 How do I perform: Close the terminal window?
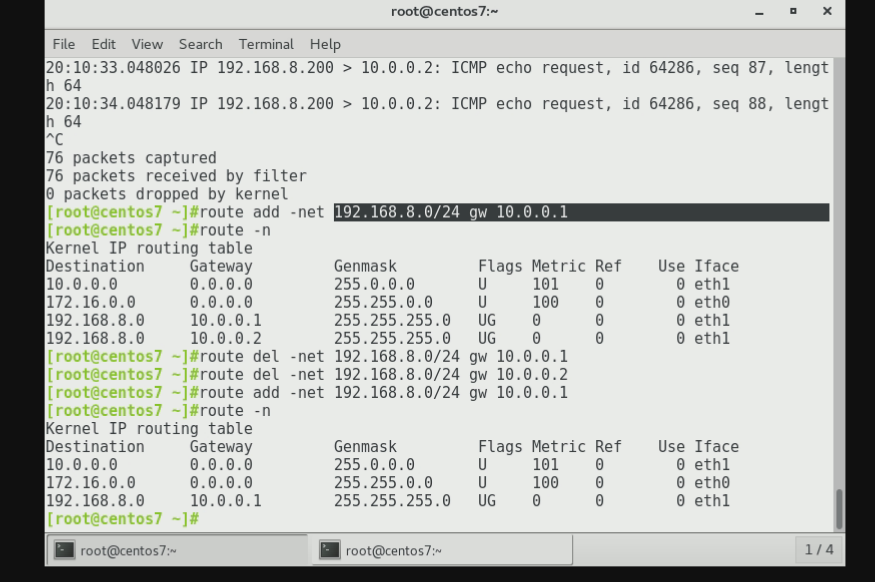(828, 11)
